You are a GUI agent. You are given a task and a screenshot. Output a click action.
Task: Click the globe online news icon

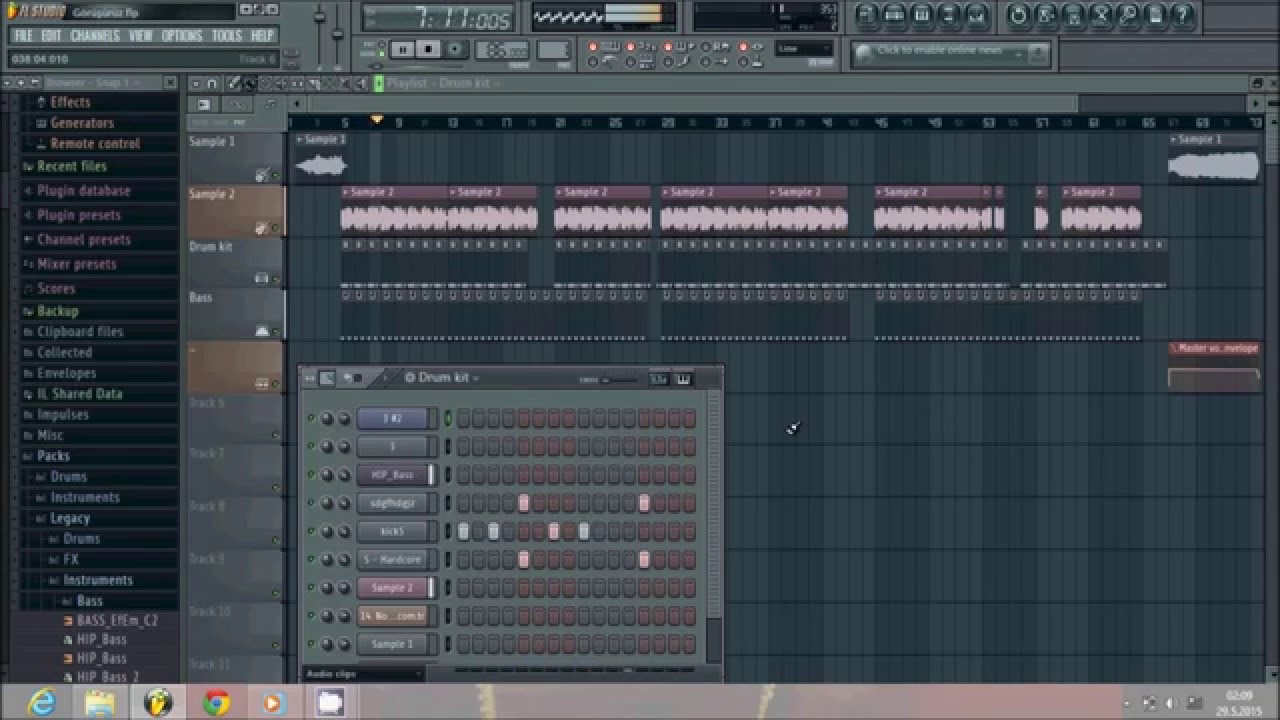point(864,55)
